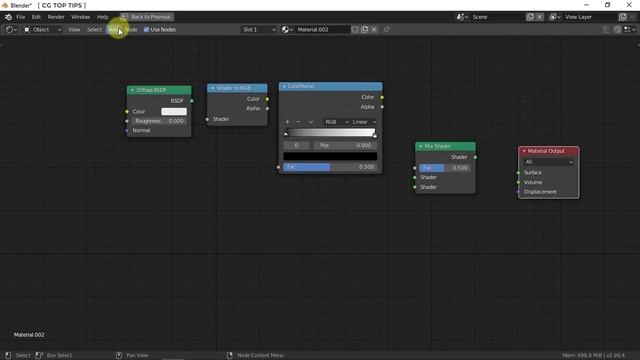
Task: Open the editor type selector icon
Action: pyautogui.click(x=11, y=30)
